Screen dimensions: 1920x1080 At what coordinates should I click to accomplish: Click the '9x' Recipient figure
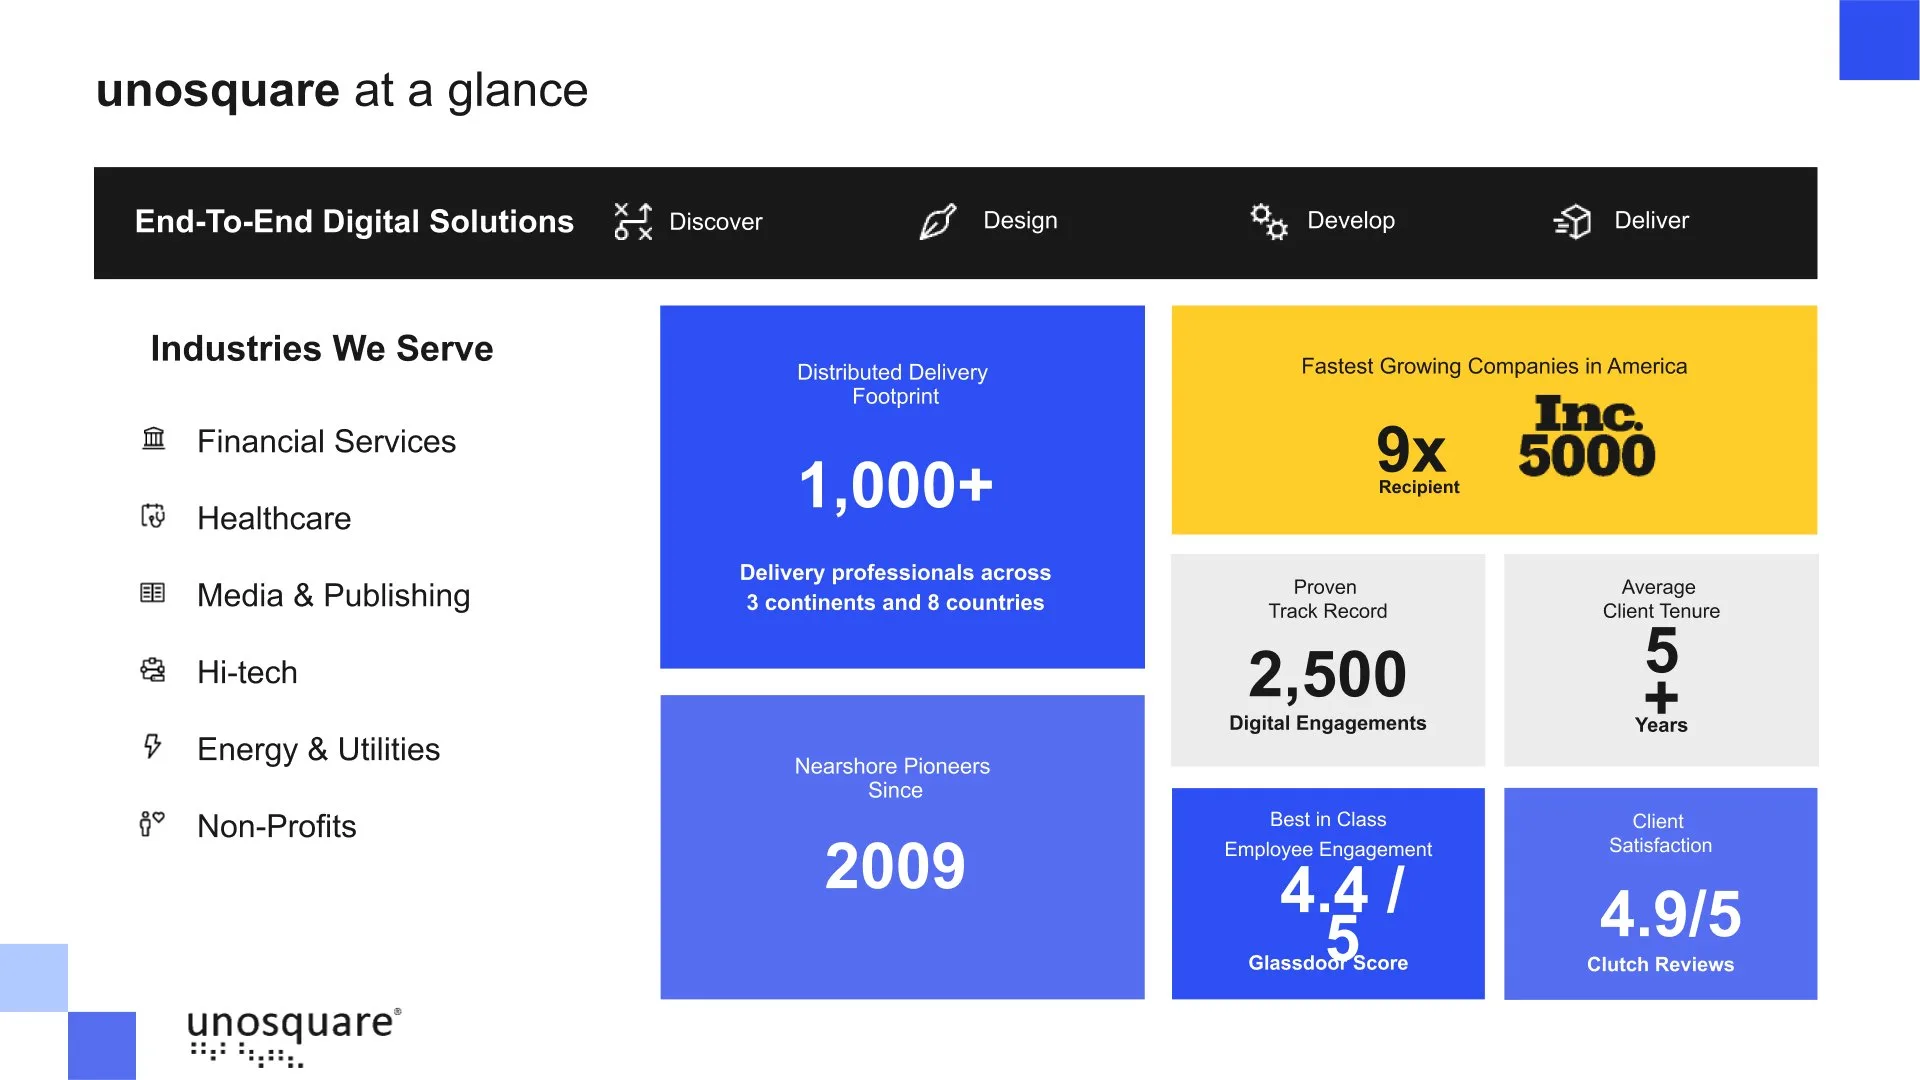coord(1411,449)
